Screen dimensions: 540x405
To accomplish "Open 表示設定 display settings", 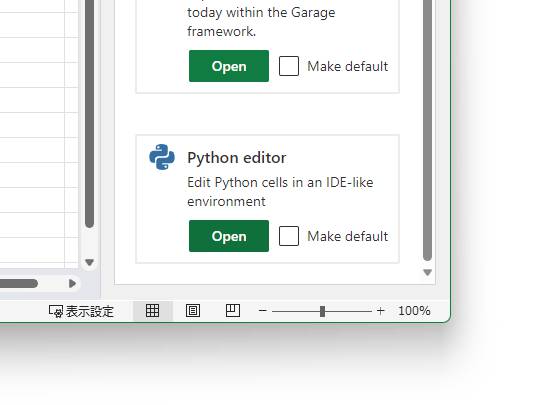I will click(x=81, y=311).
